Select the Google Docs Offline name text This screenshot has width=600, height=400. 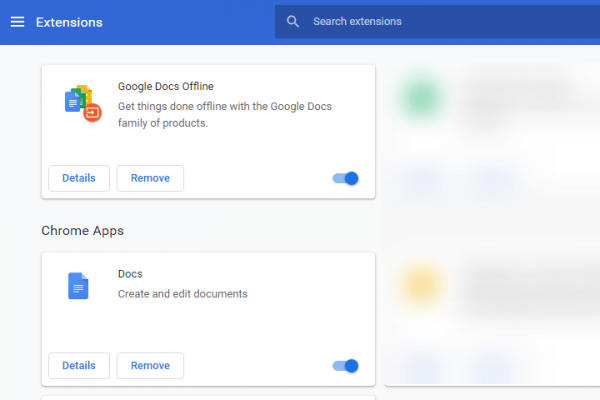coord(166,86)
